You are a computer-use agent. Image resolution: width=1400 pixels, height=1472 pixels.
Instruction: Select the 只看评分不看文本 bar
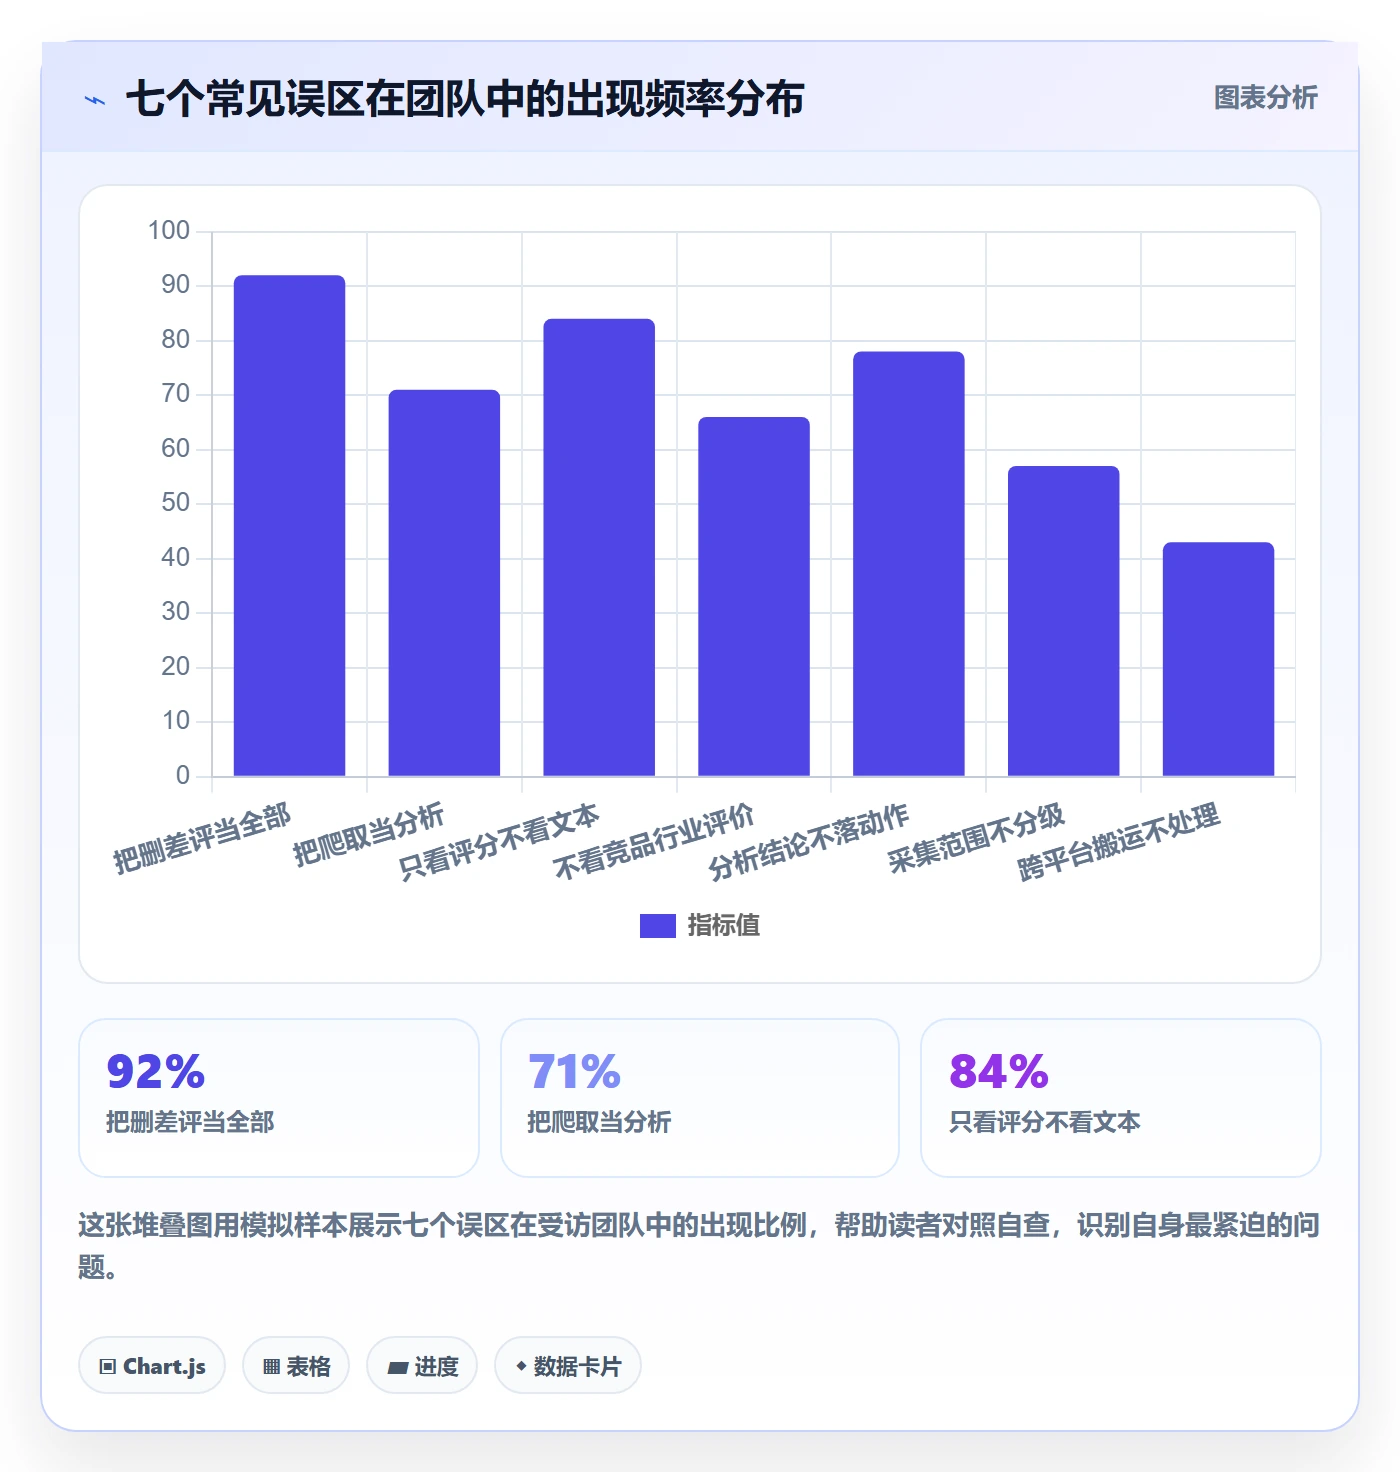coord(599,548)
